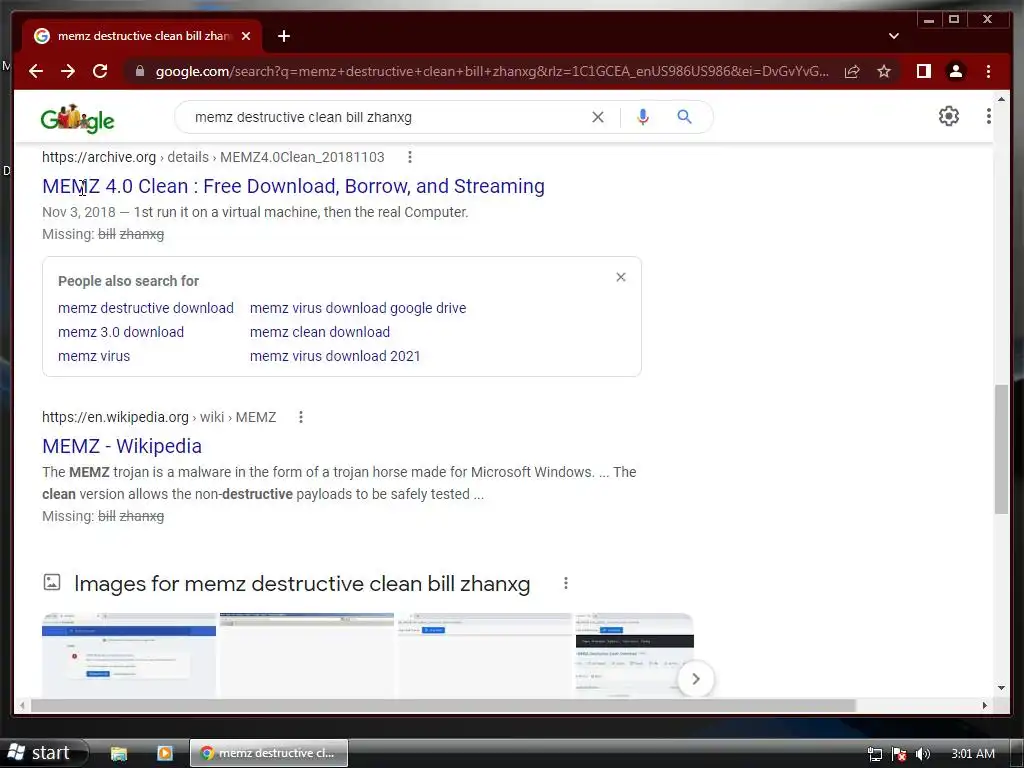1024x768 pixels.
Task: Open the Chrome profile menu
Action: 955,71
